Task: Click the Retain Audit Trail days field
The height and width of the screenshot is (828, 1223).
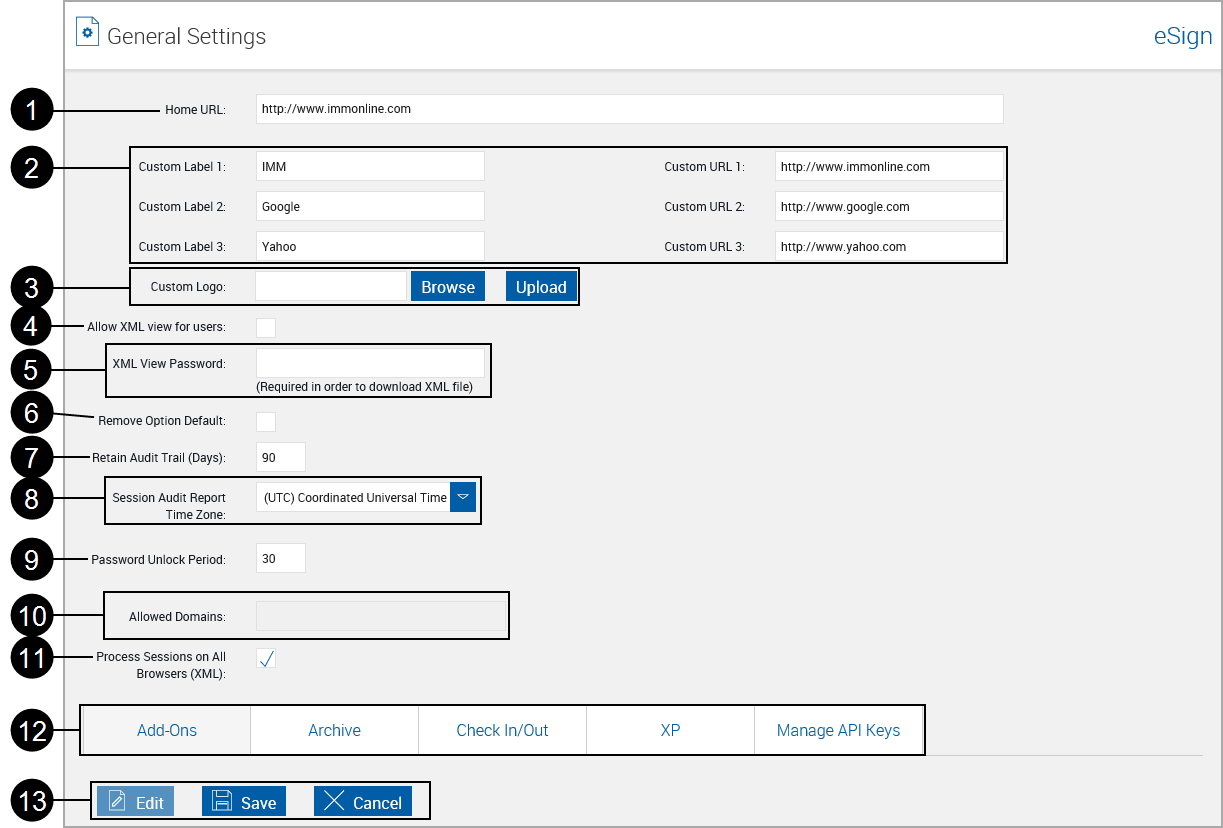Action: click(280, 456)
